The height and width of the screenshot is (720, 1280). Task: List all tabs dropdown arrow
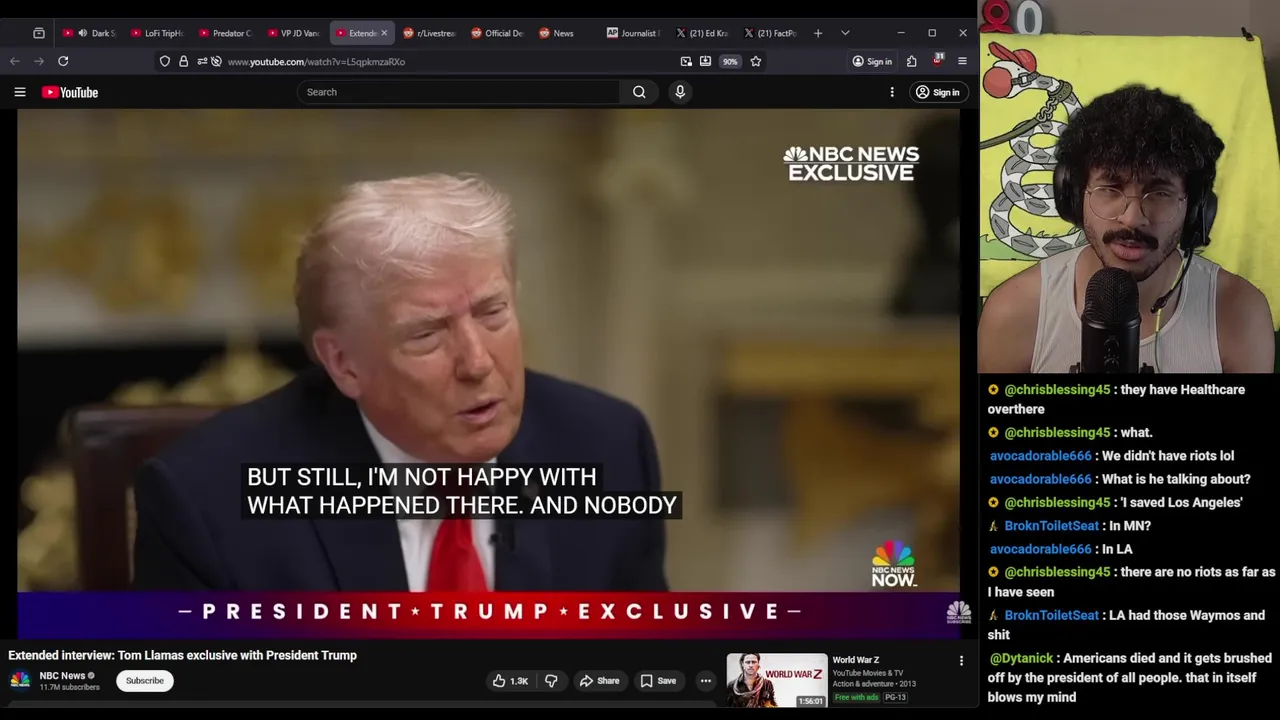click(x=845, y=33)
